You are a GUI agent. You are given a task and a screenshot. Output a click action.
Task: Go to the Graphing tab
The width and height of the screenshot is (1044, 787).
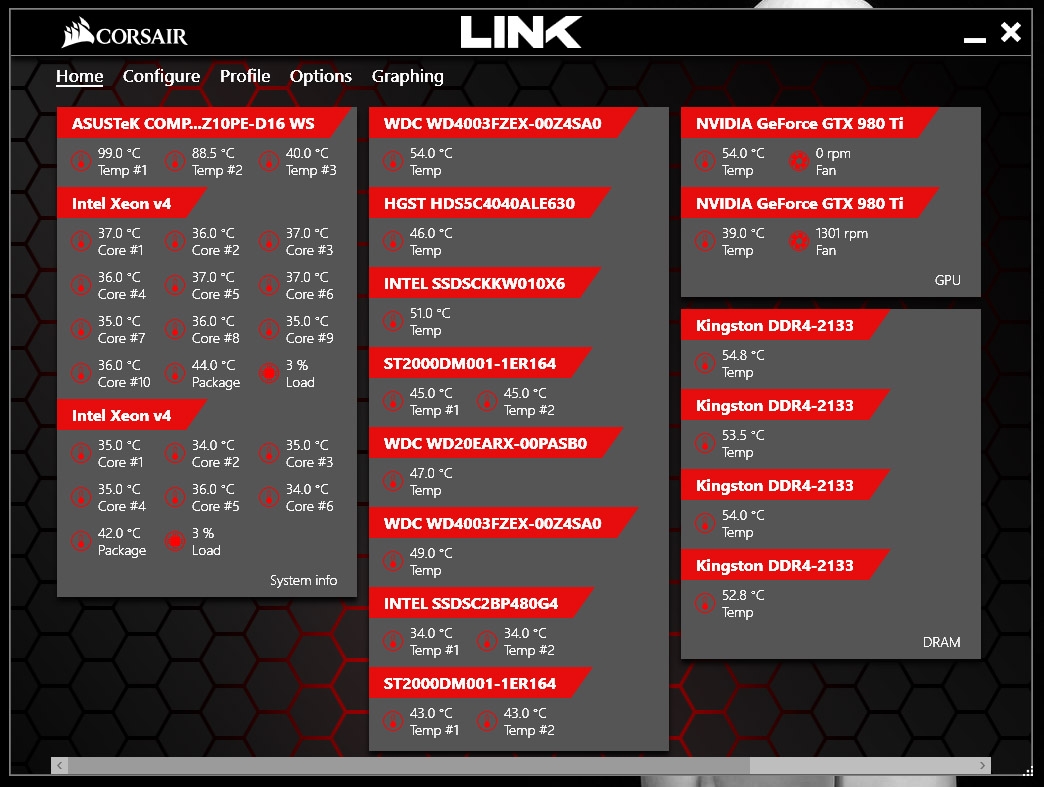tap(407, 77)
